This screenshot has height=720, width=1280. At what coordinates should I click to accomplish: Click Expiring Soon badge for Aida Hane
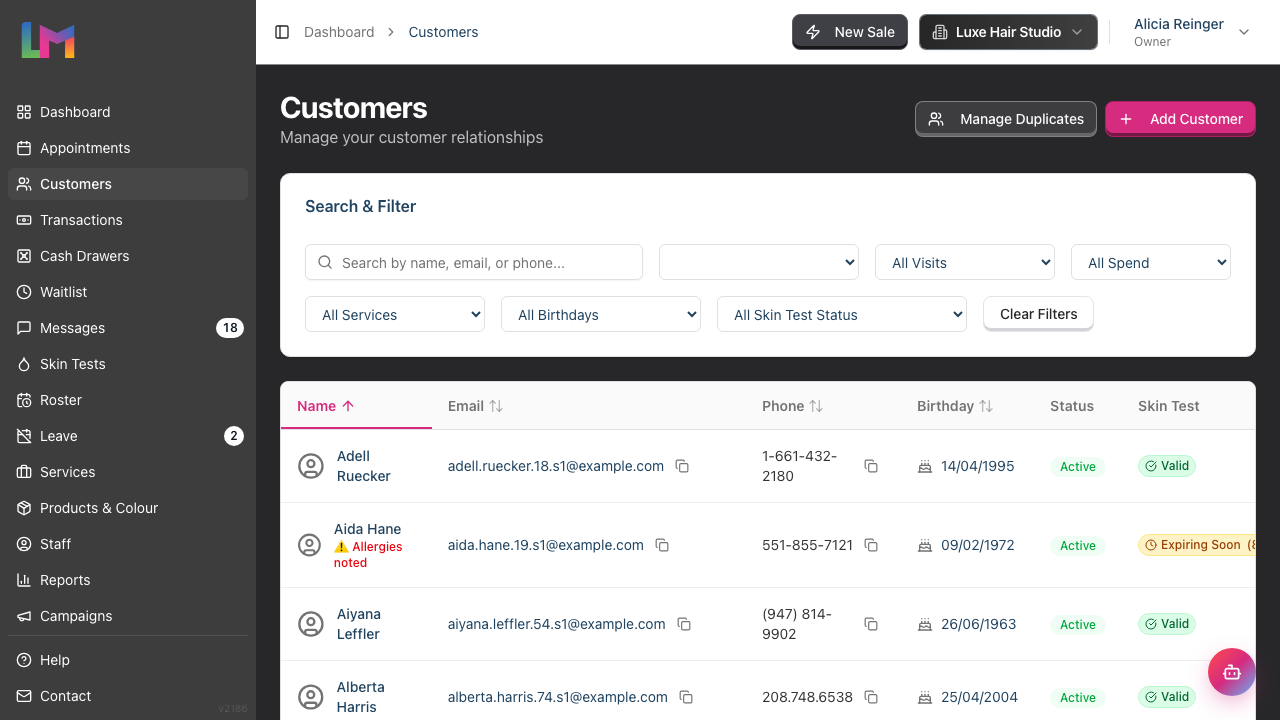pos(1197,545)
